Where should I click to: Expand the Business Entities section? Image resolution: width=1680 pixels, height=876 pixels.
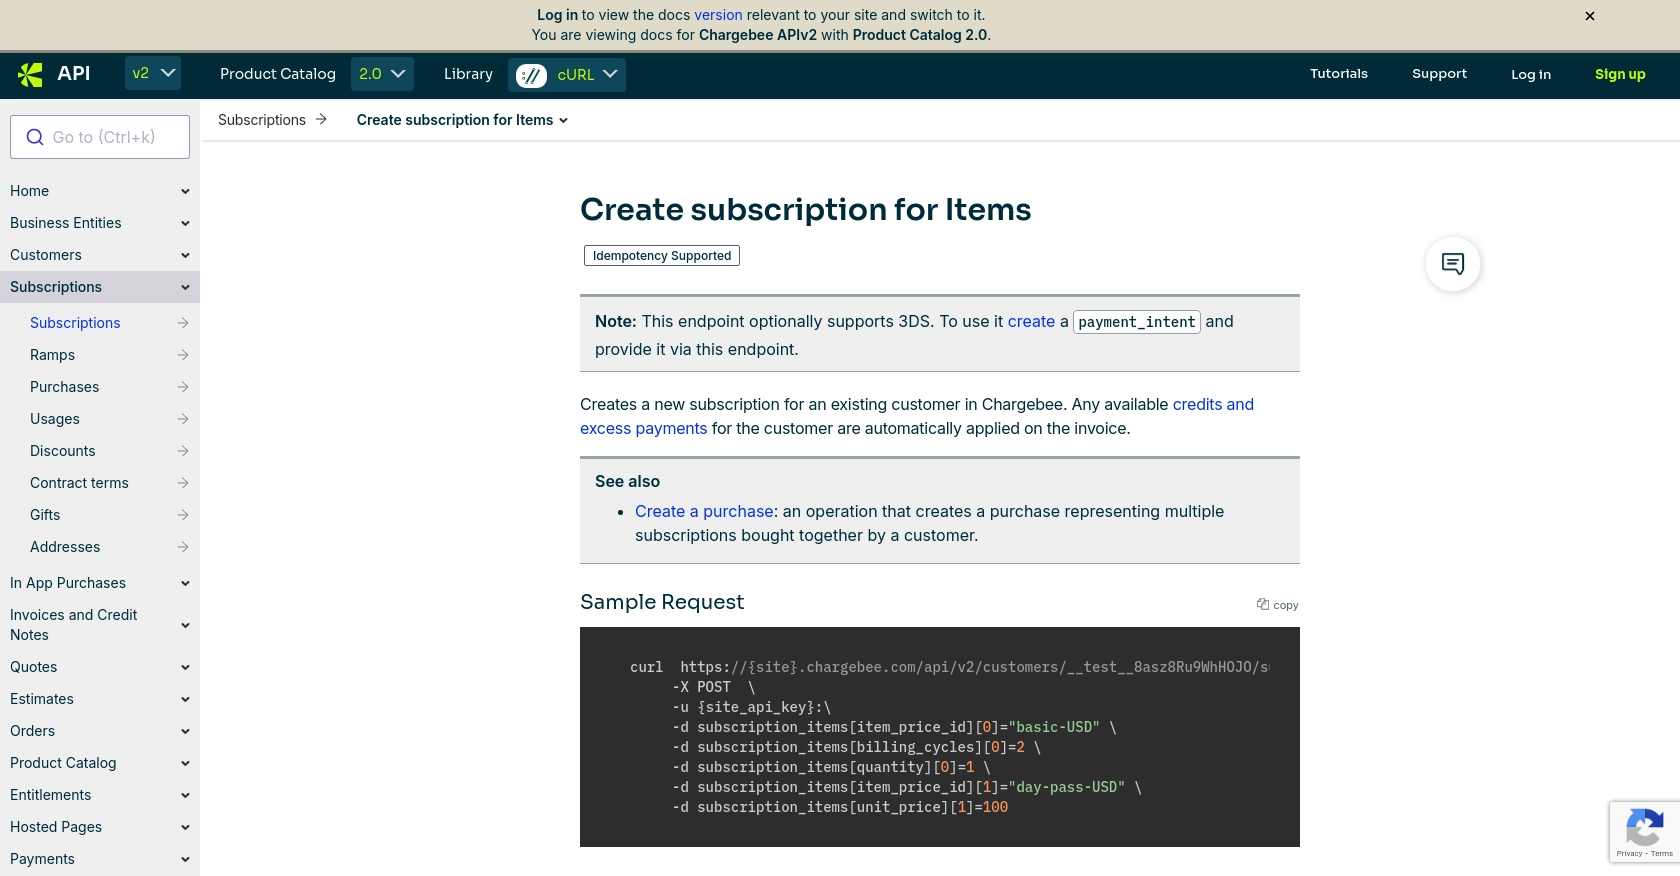tap(185, 223)
